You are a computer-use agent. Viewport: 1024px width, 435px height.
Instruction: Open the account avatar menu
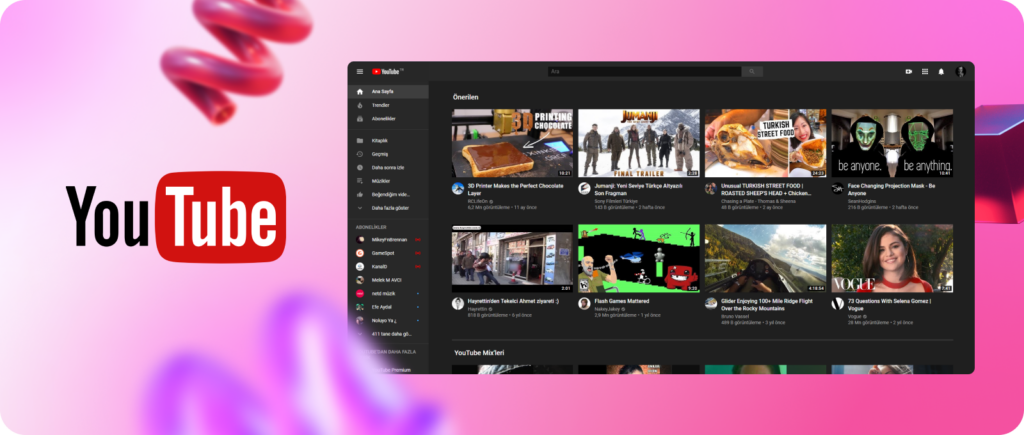[960, 72]
